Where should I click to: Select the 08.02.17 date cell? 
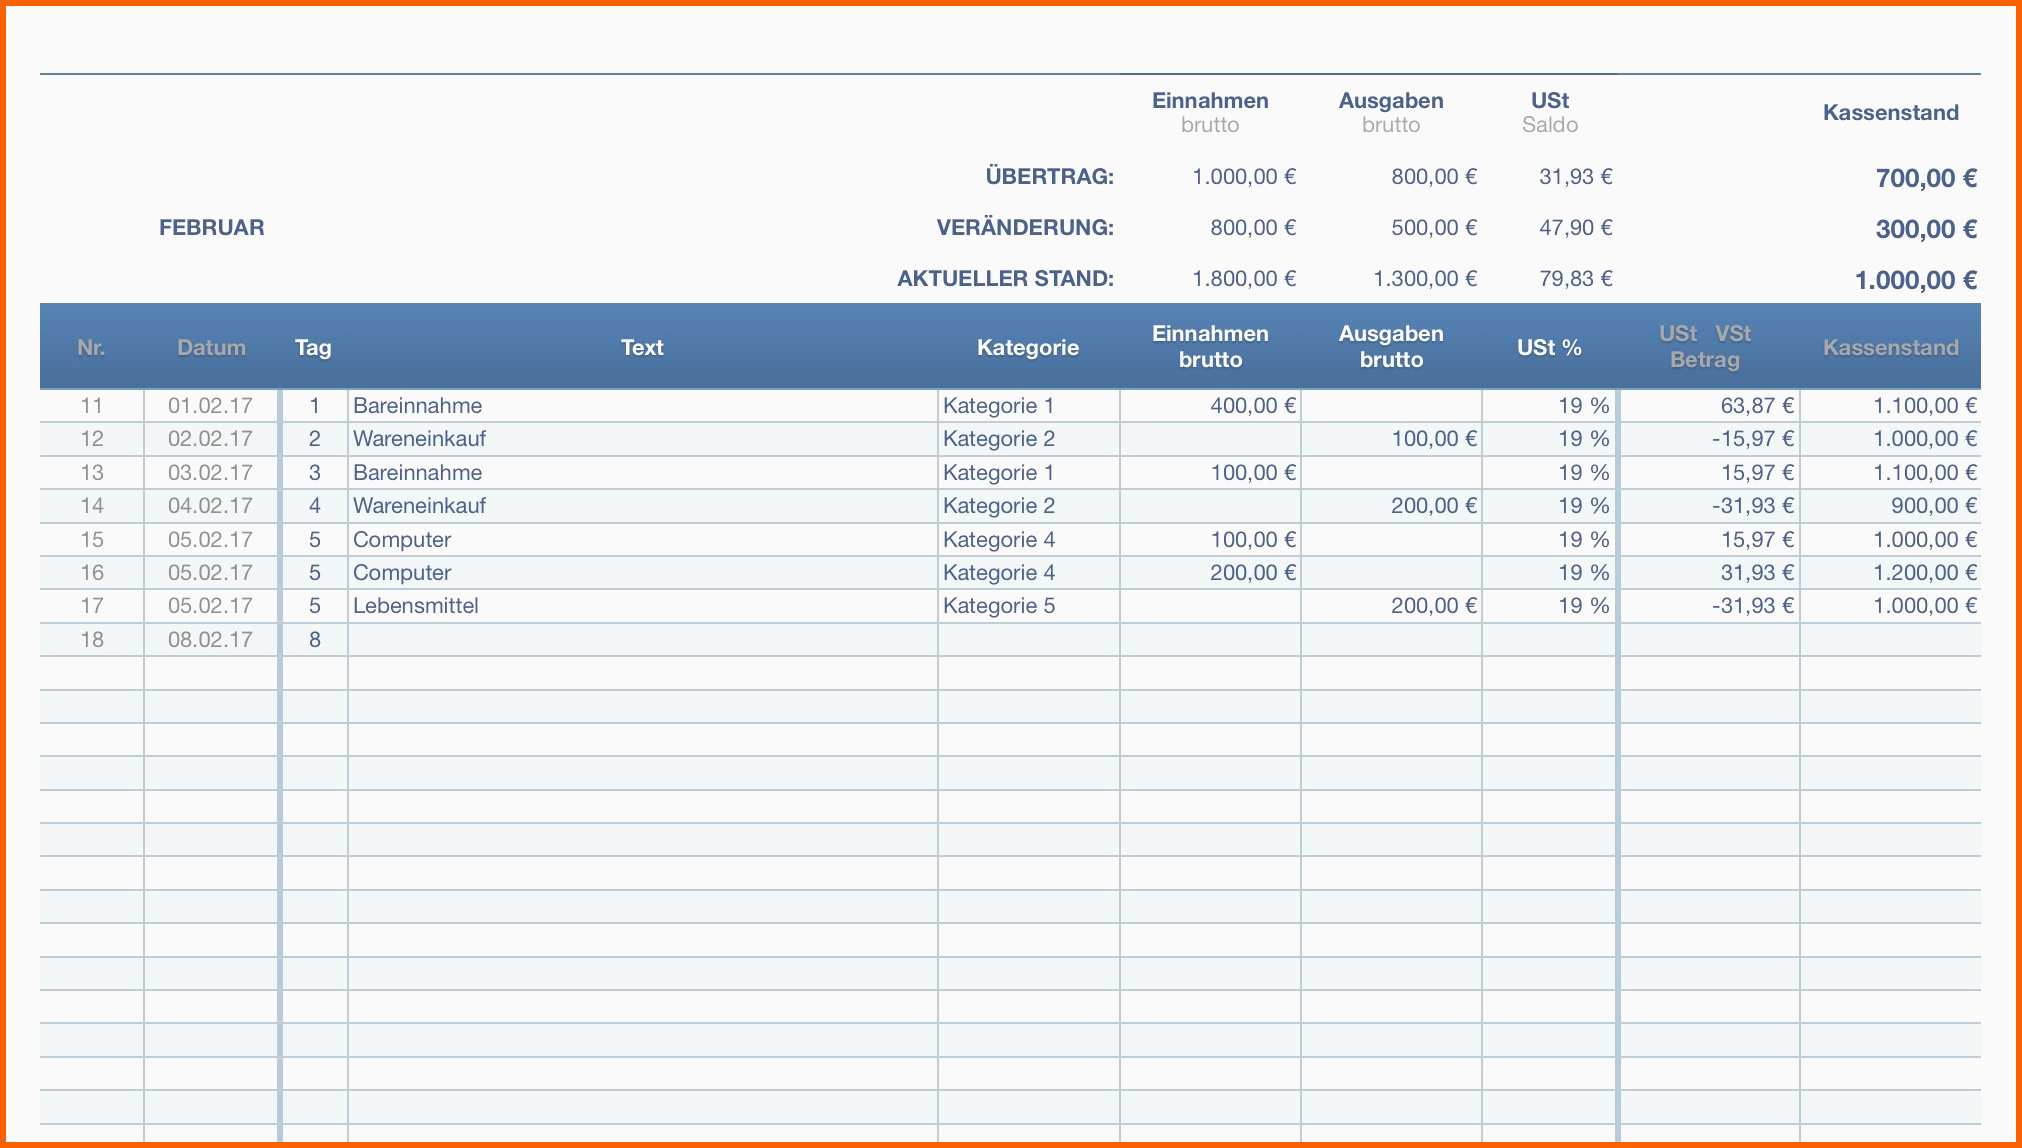(210, 639)
